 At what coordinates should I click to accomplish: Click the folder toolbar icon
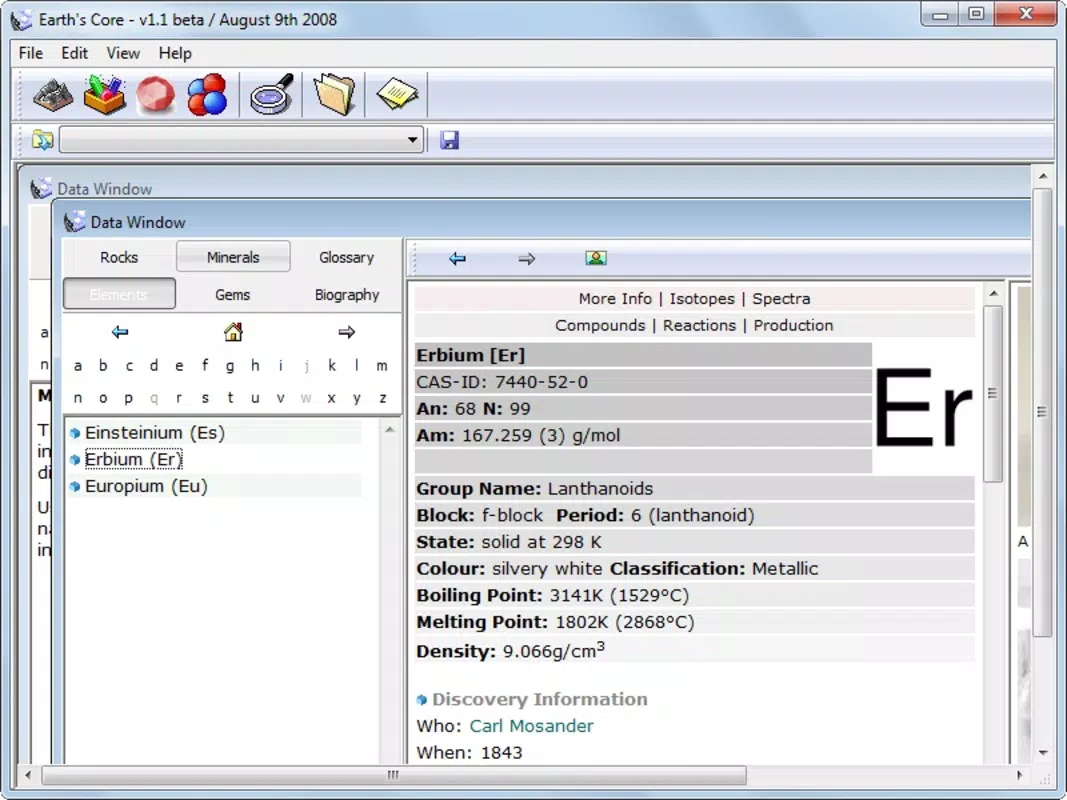334,95
